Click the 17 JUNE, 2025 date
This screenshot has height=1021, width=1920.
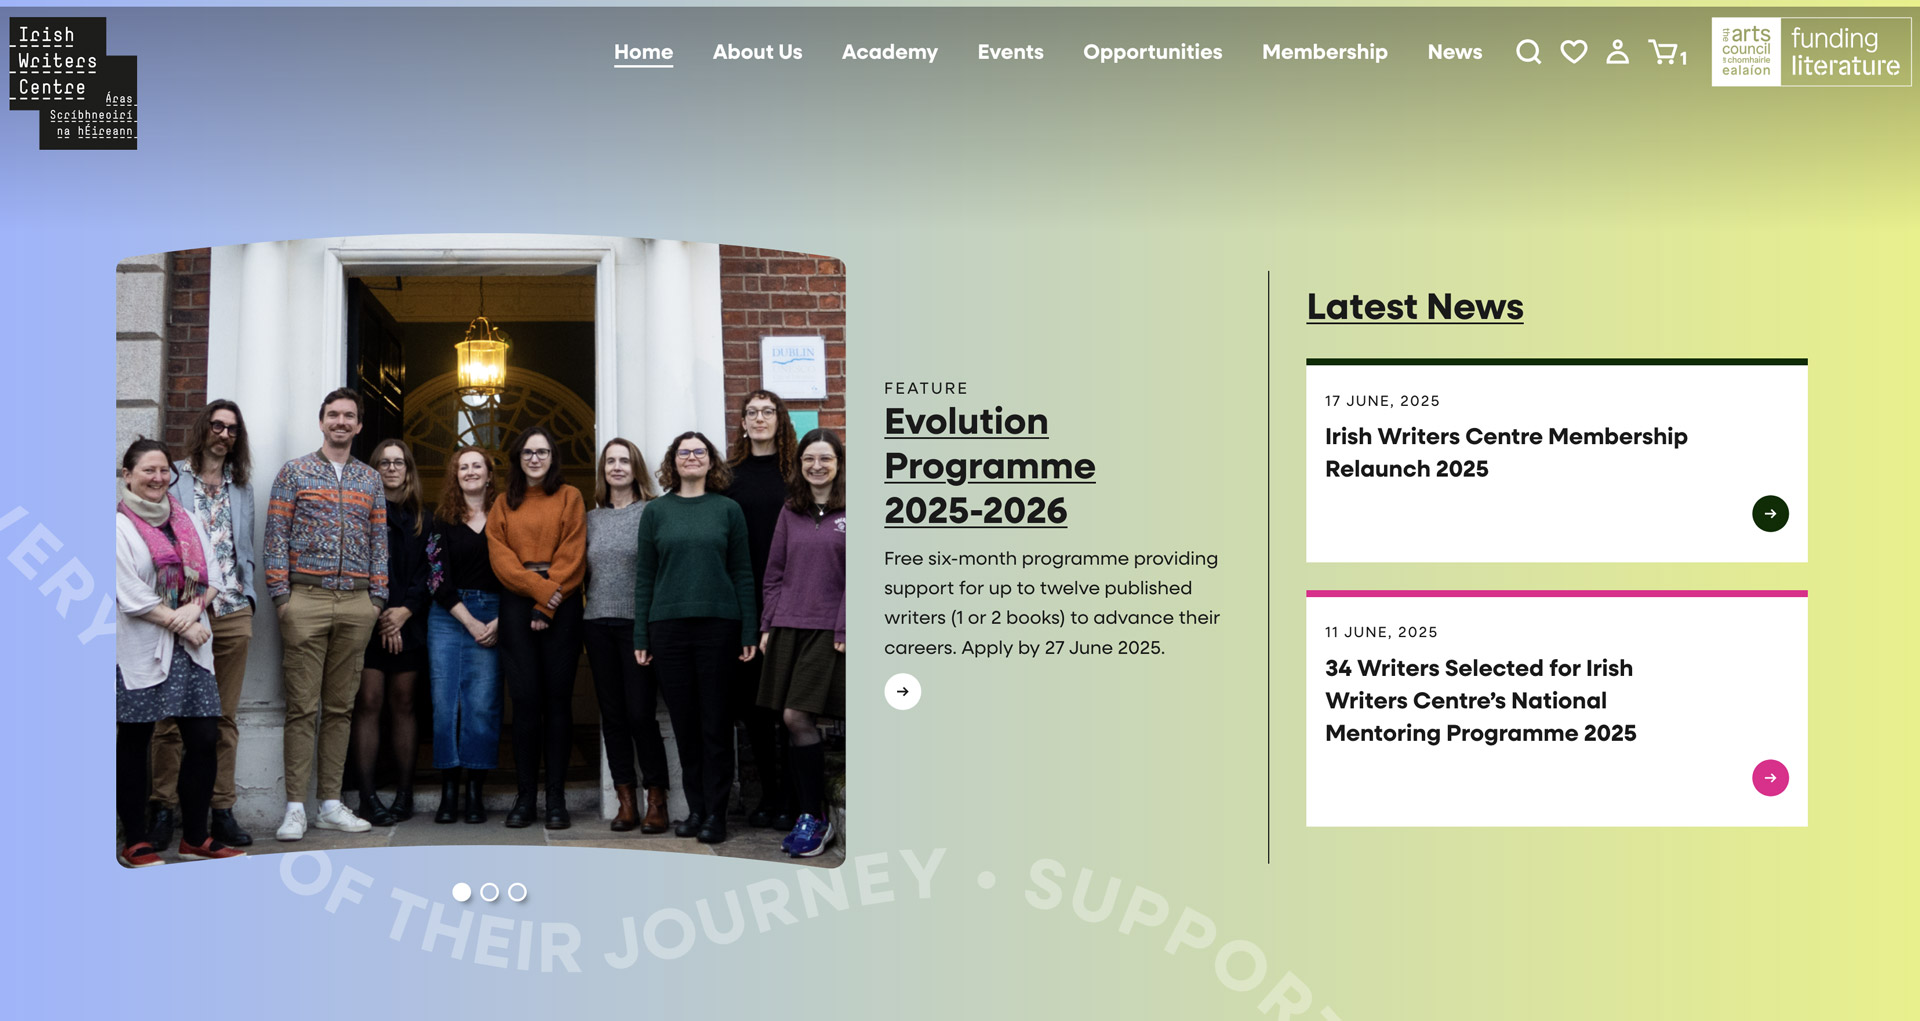pos(1382,401)
